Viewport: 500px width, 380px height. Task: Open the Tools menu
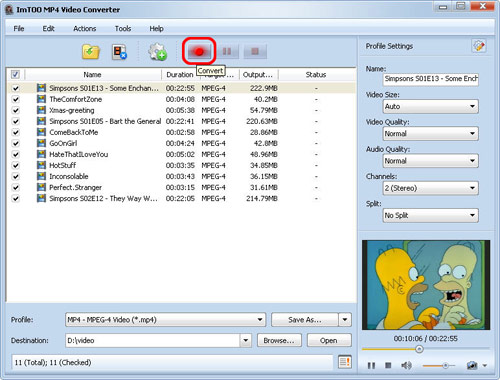(x=123, y=29)
